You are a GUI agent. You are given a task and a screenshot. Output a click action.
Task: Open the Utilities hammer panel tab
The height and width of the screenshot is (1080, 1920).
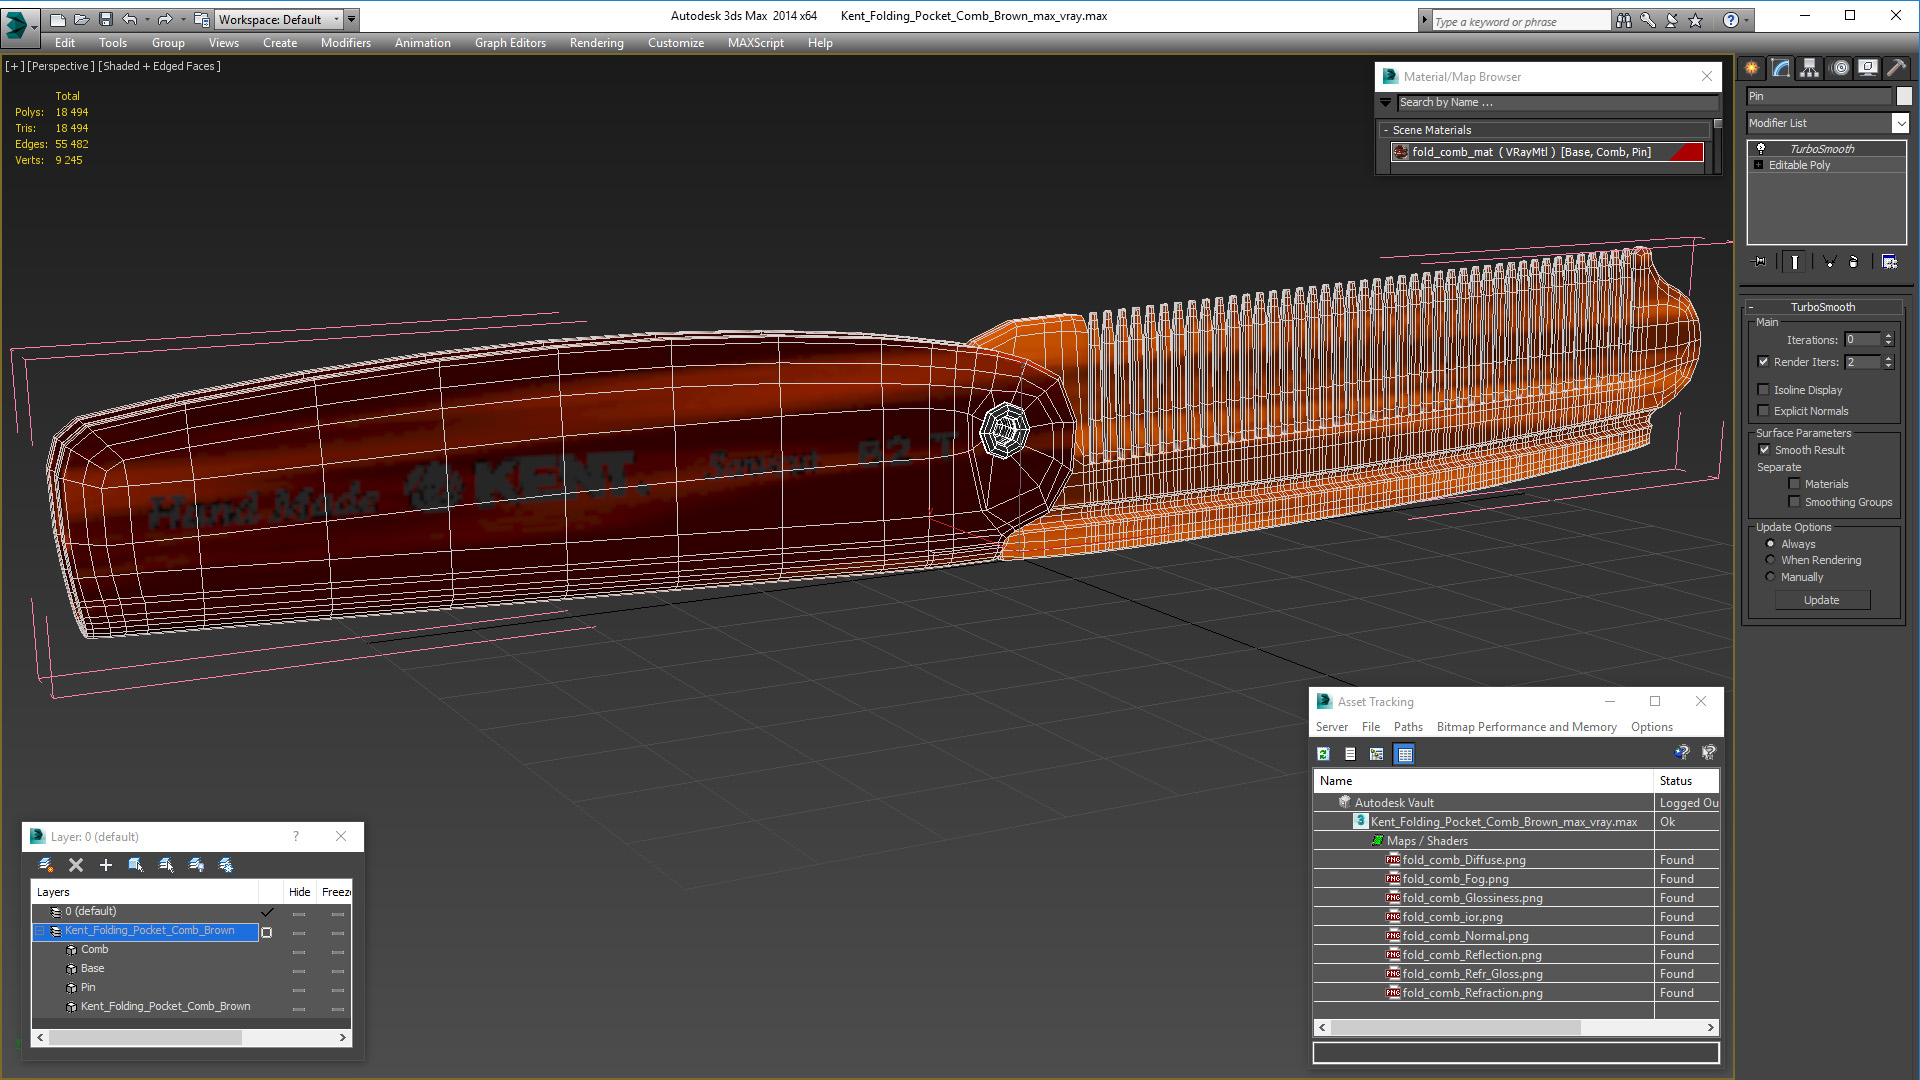[x=1896, y=68]
